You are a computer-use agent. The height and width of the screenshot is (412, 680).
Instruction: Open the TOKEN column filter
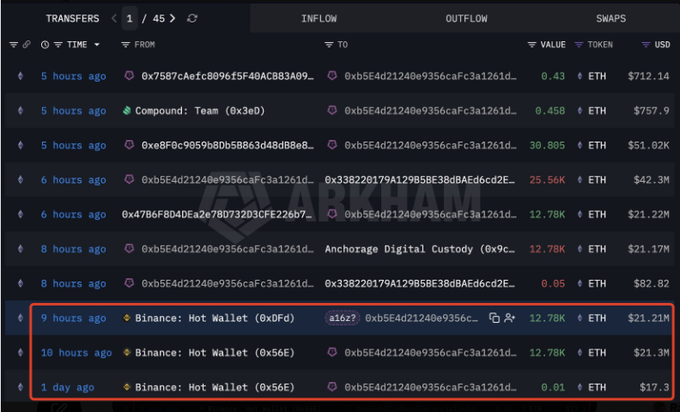coord(579,45)
